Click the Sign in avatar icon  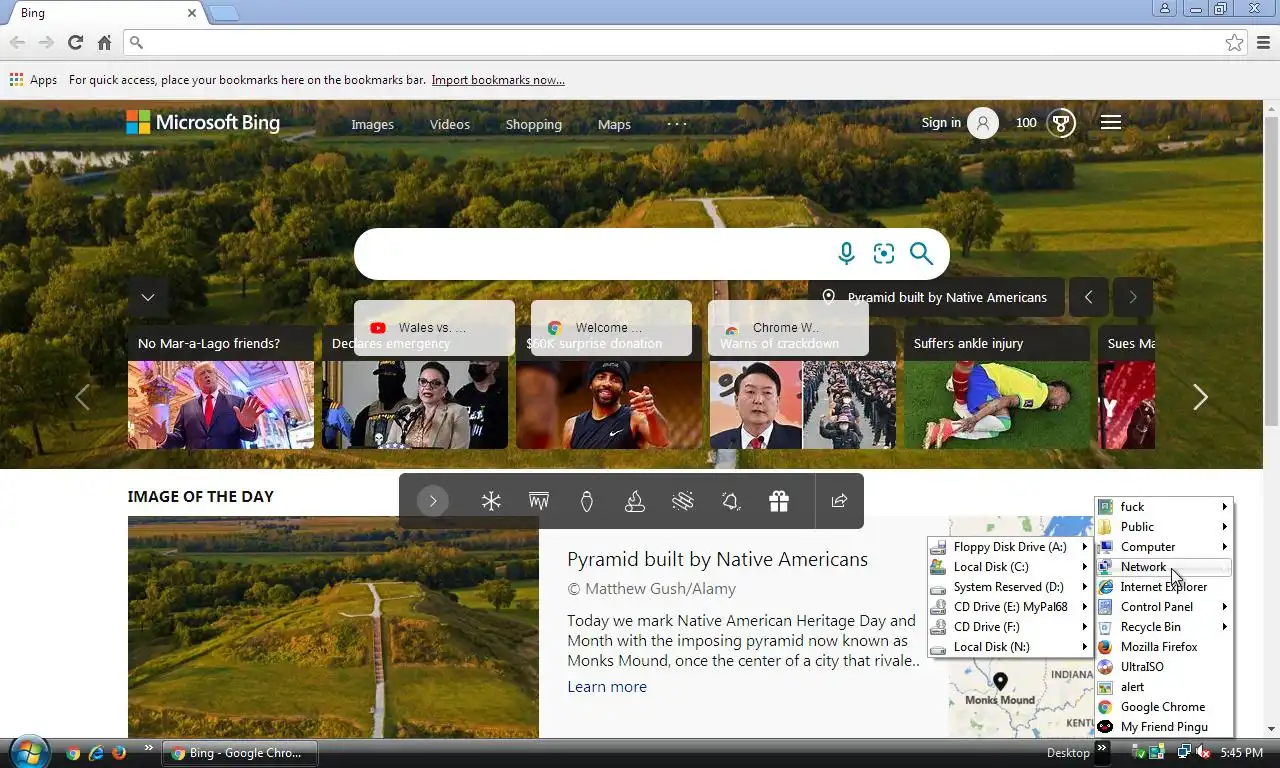(x=983, y=123)
